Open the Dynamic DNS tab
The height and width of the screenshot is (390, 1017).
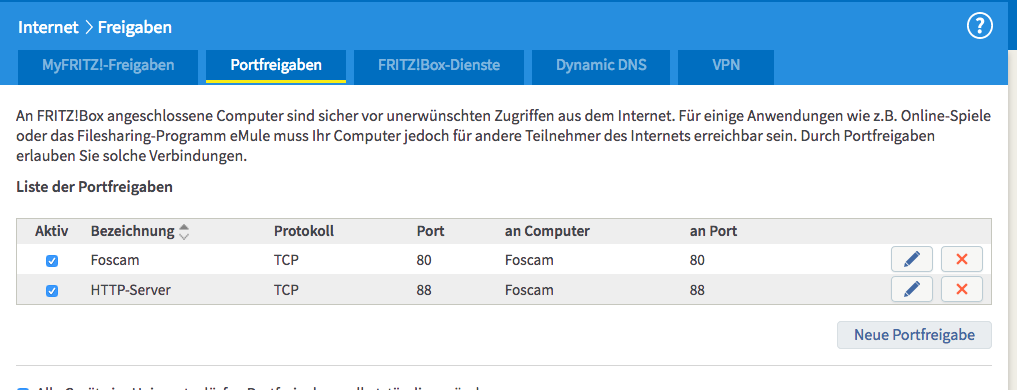601,66
